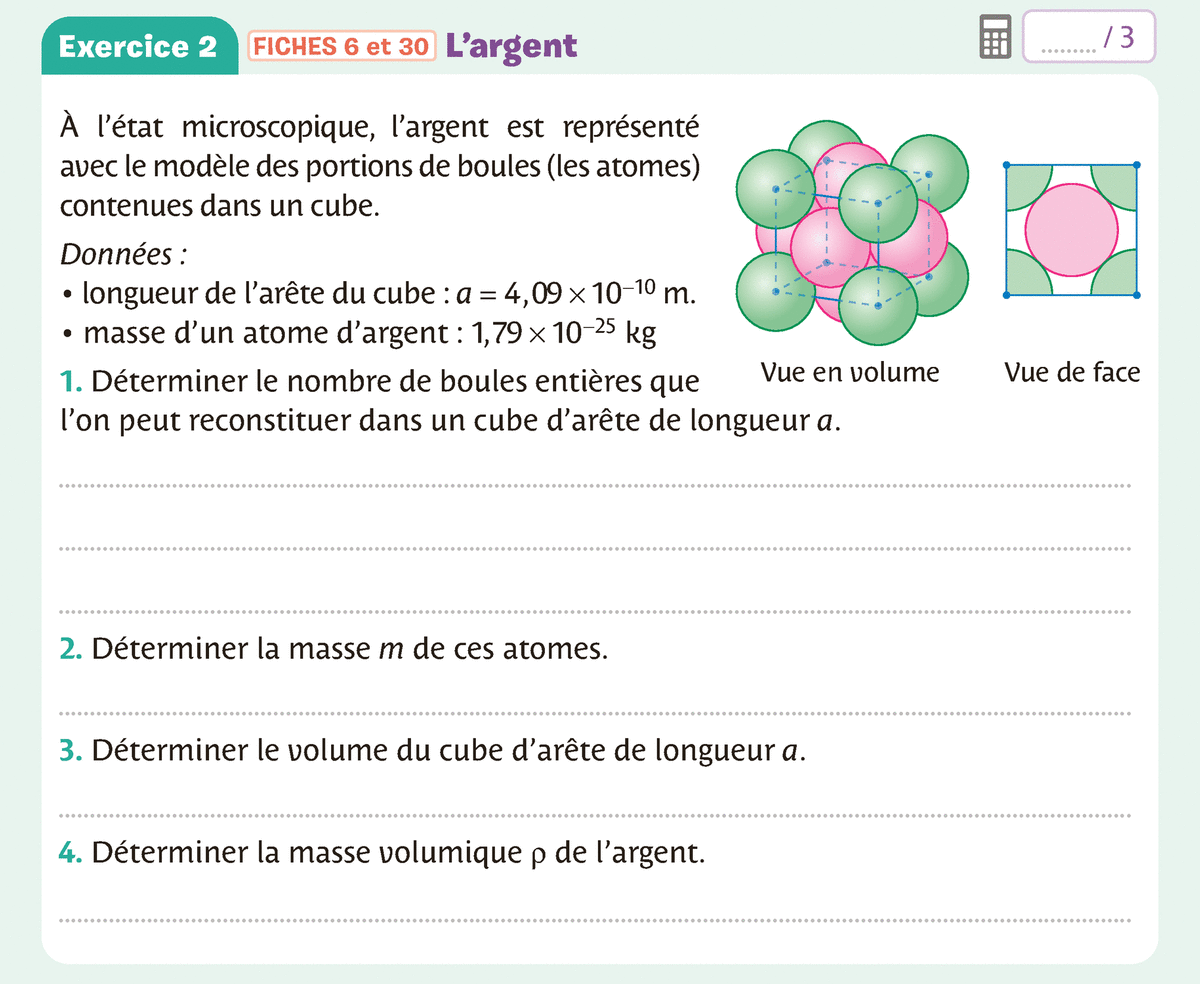Click question number 1 marker

coord(70,382)
